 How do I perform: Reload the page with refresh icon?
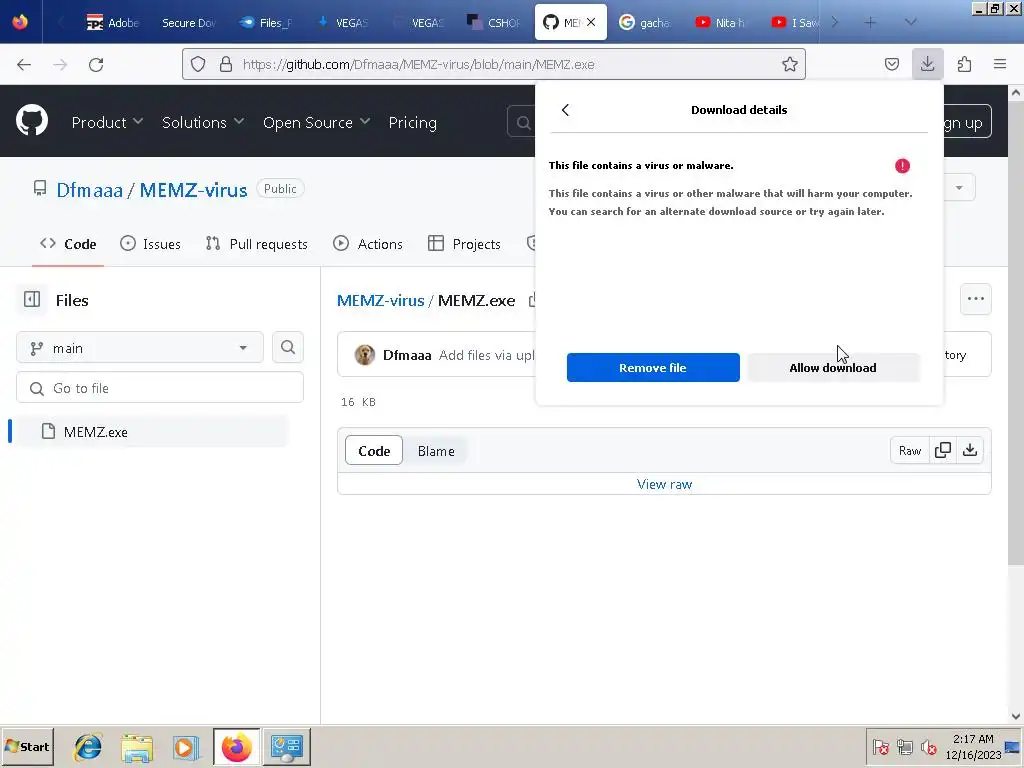coord(96,64)
